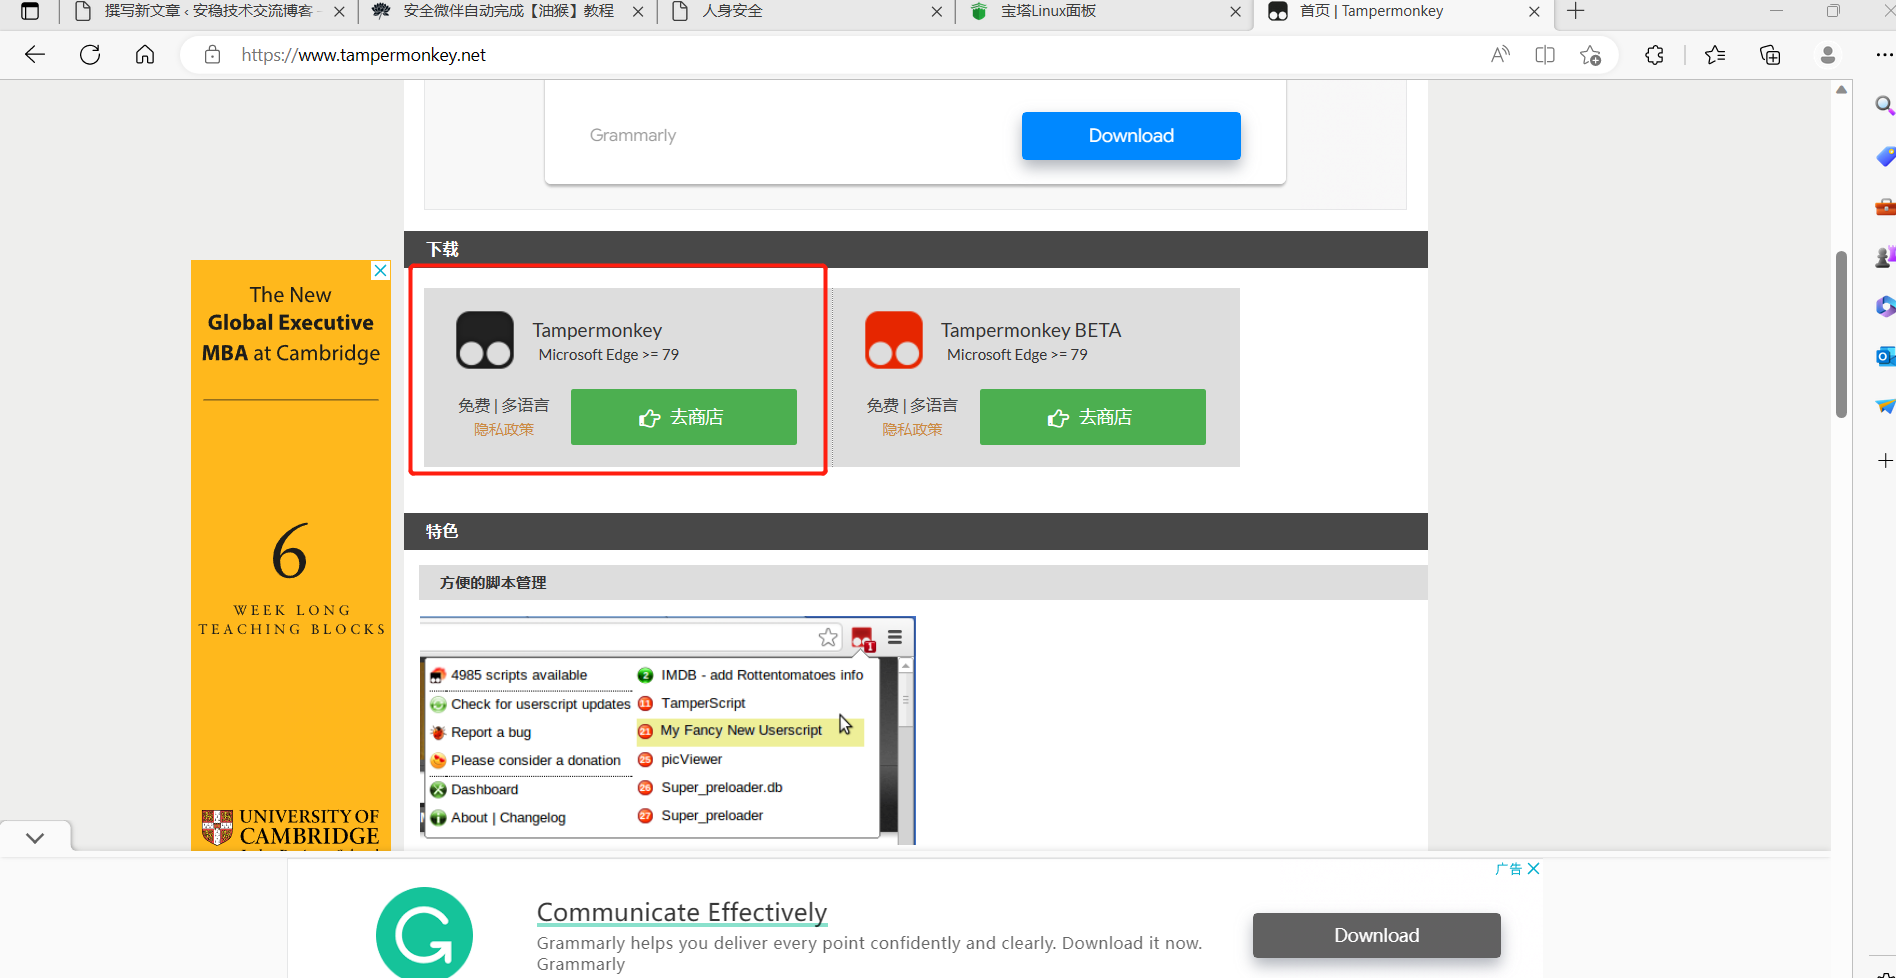The height and width of the screenshot is (978, 1896).
Task: Add a site to Edge sidebar
Action: (1885, 460)
